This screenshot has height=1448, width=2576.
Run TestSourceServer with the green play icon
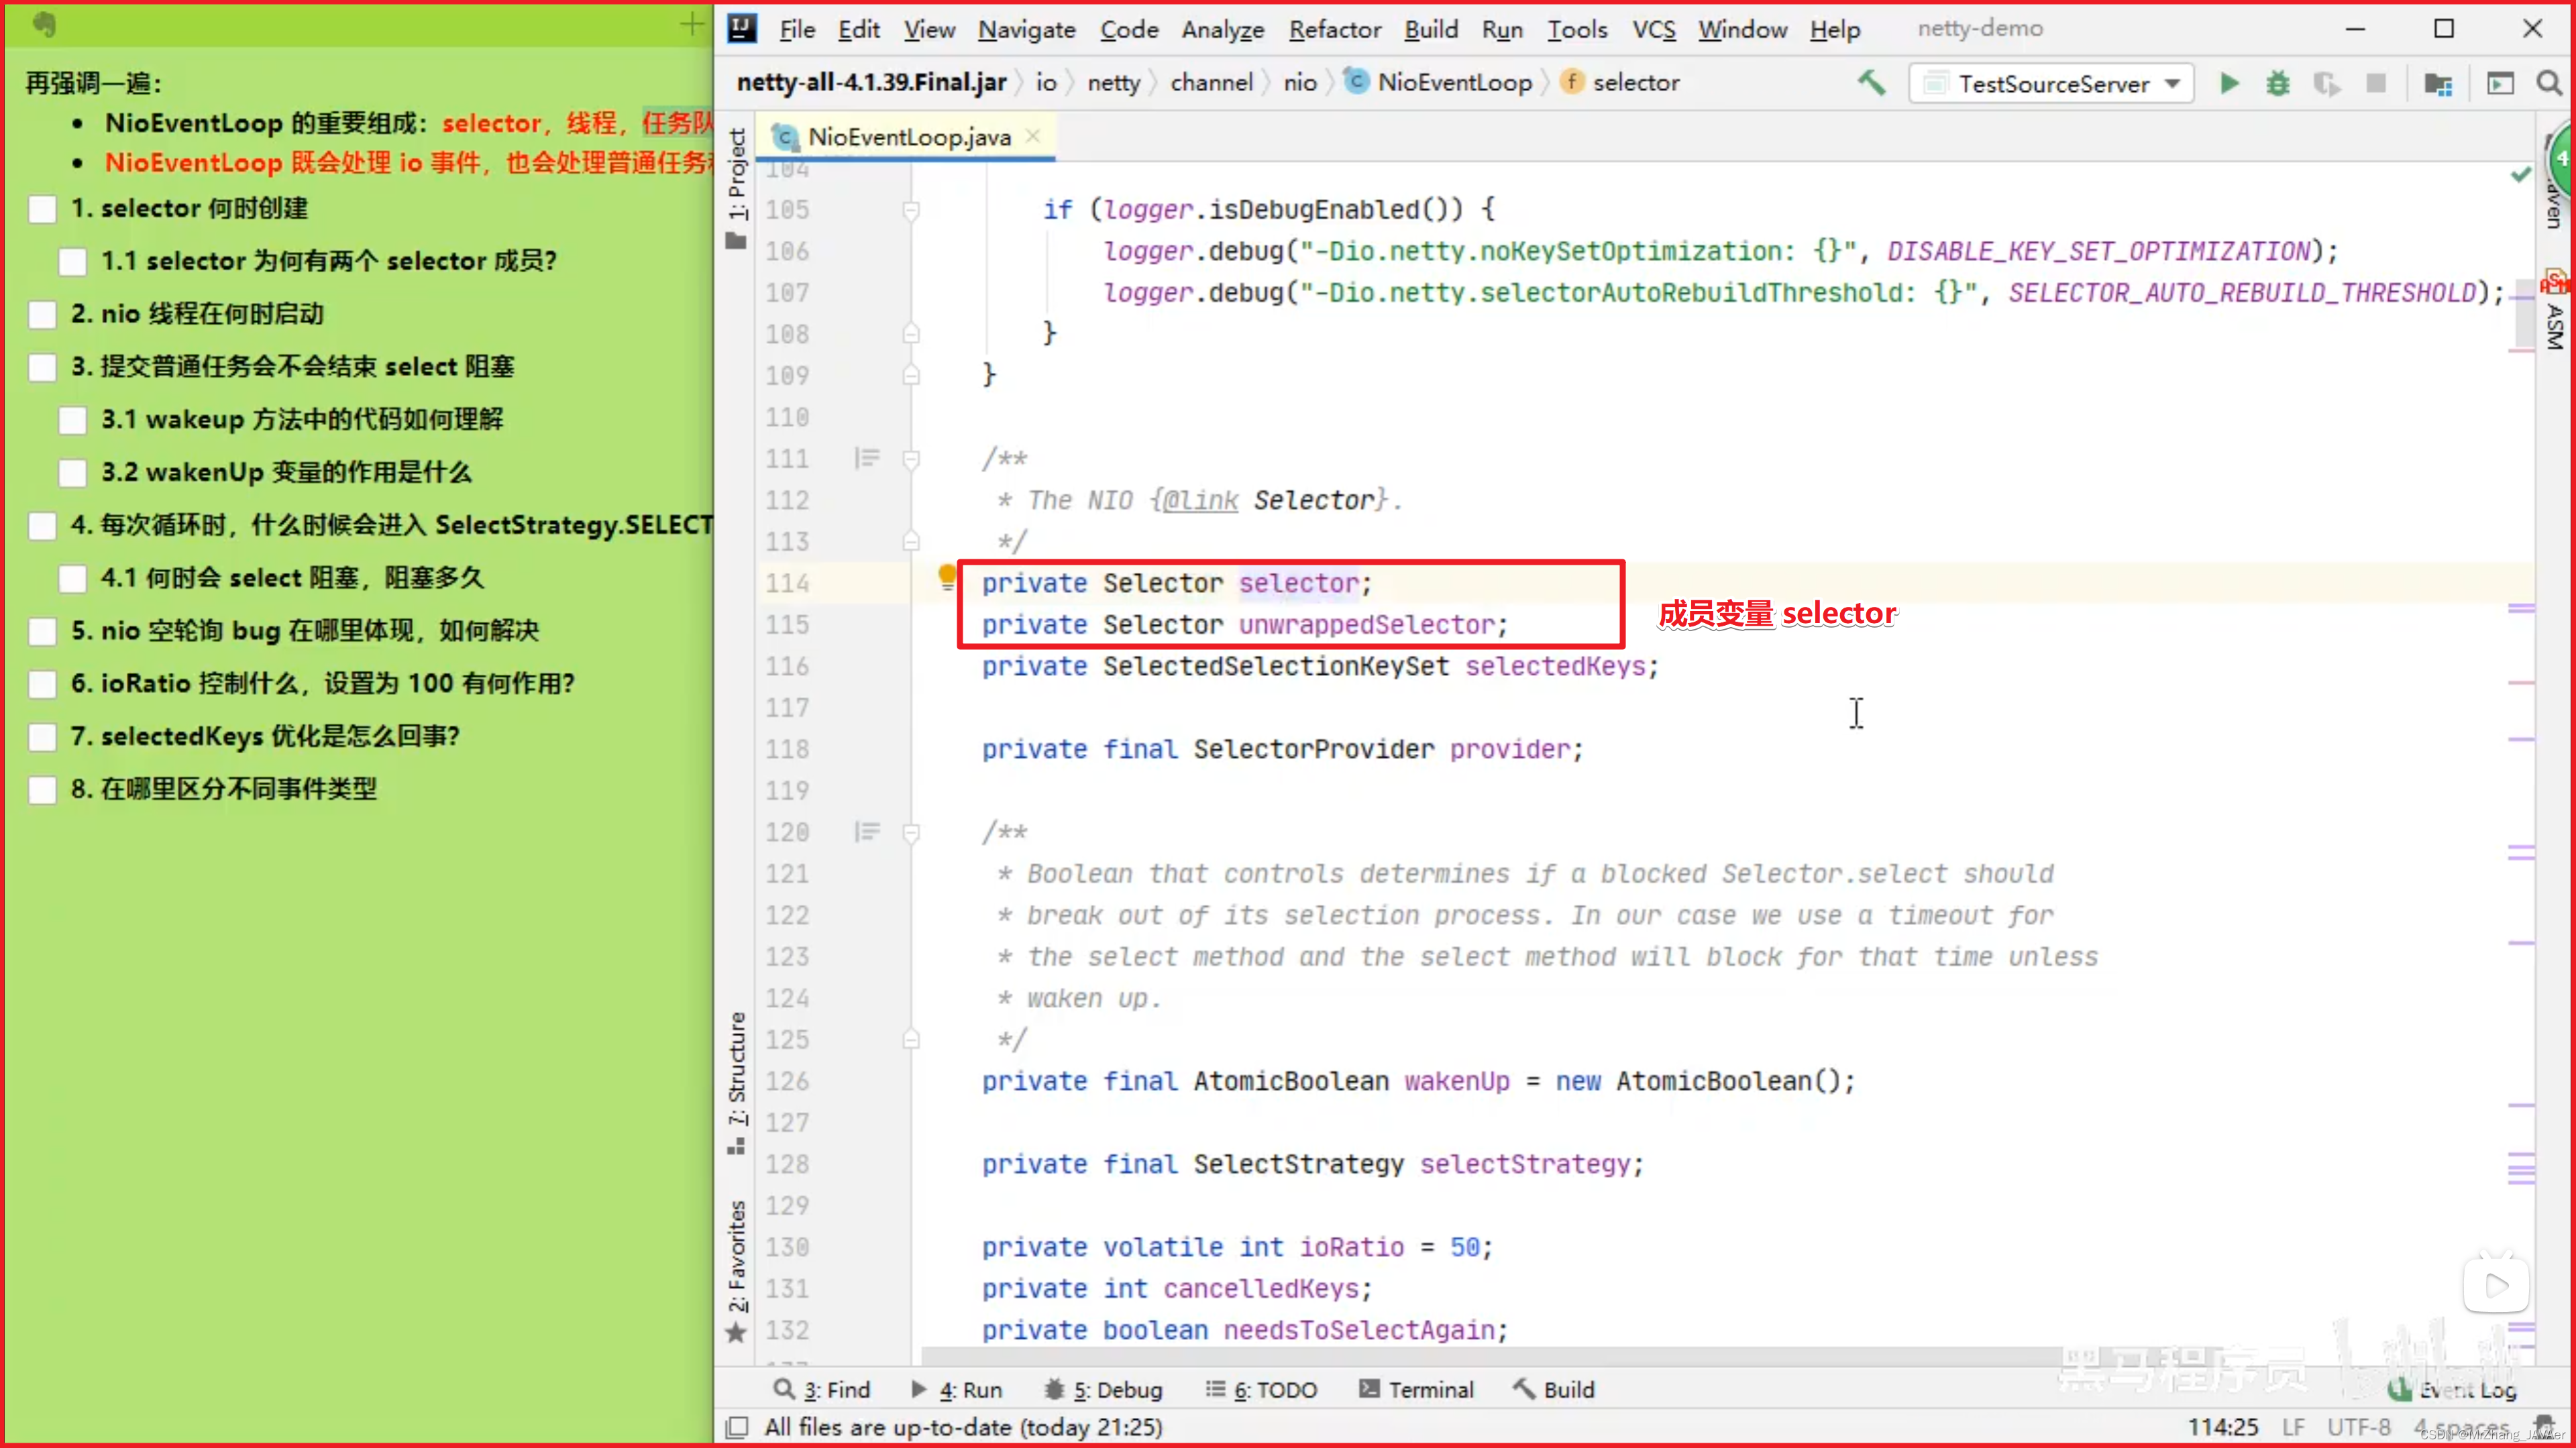[x=2229, y=83]
